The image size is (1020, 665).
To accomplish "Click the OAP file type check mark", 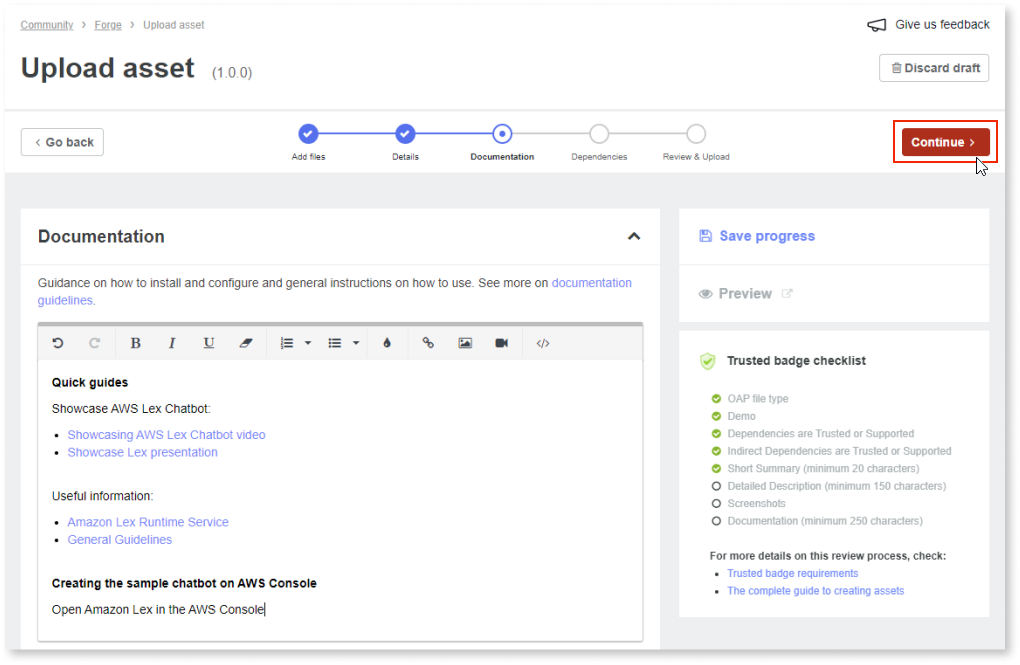I will click(x=716, y=398).
